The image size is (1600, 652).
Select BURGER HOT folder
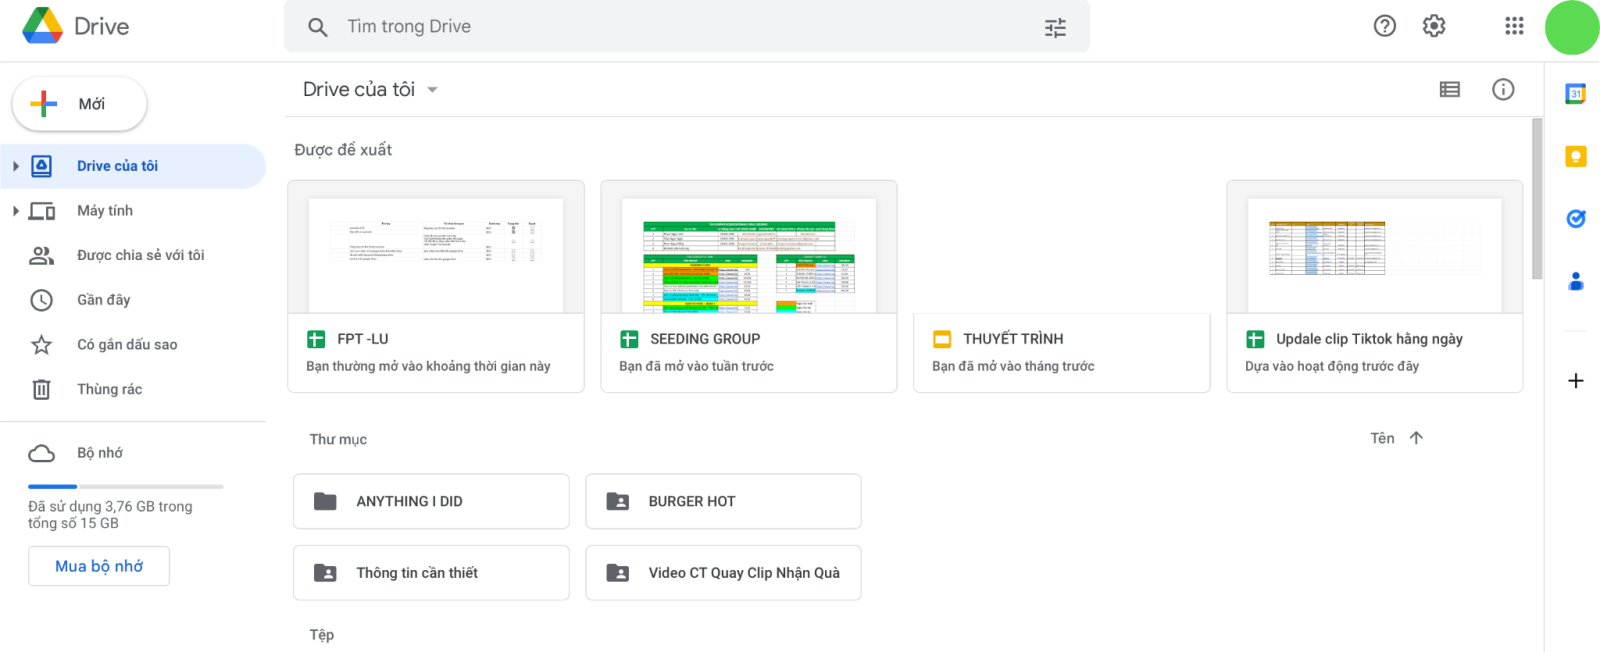723,501
